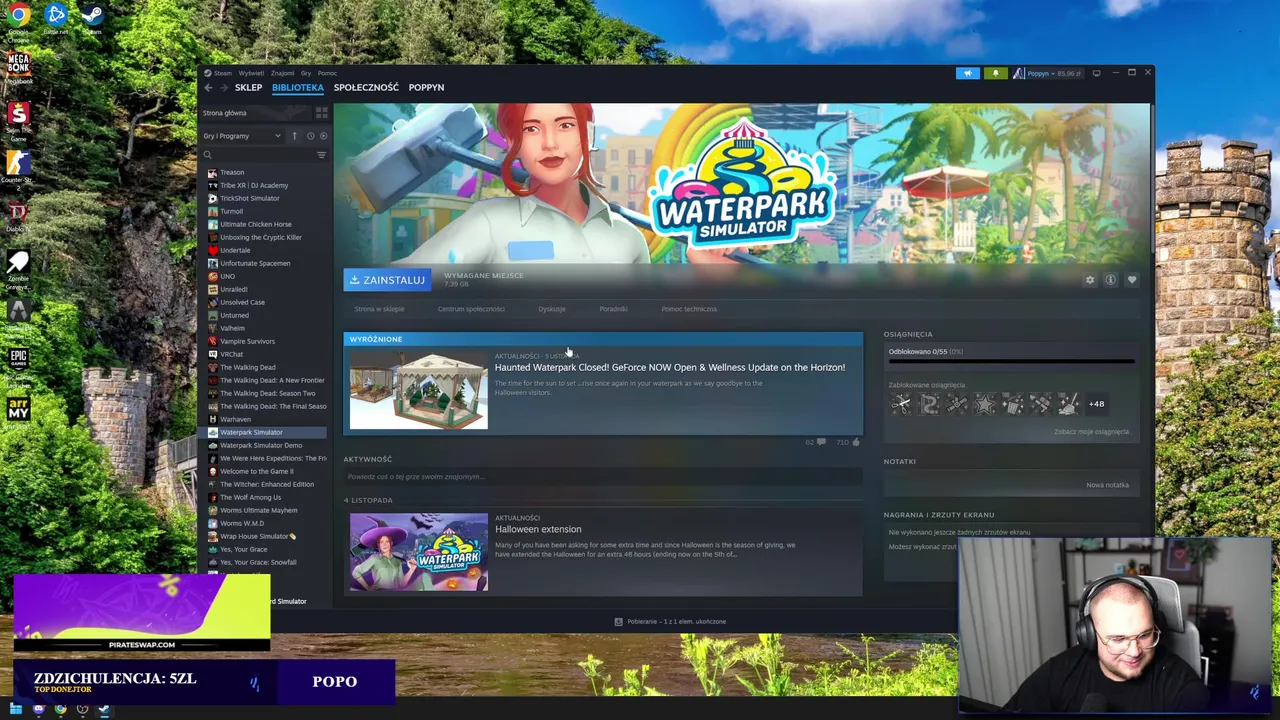Click the Steam back navigation arrow
Screen dimensions: 1280x720
click(x=208, y=88)
